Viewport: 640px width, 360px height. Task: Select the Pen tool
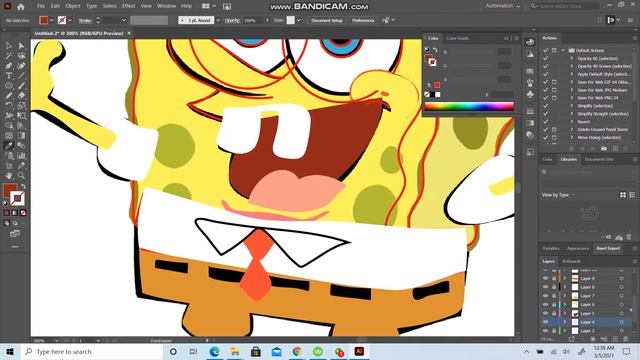pyautogui.click(x=9, y=66)
